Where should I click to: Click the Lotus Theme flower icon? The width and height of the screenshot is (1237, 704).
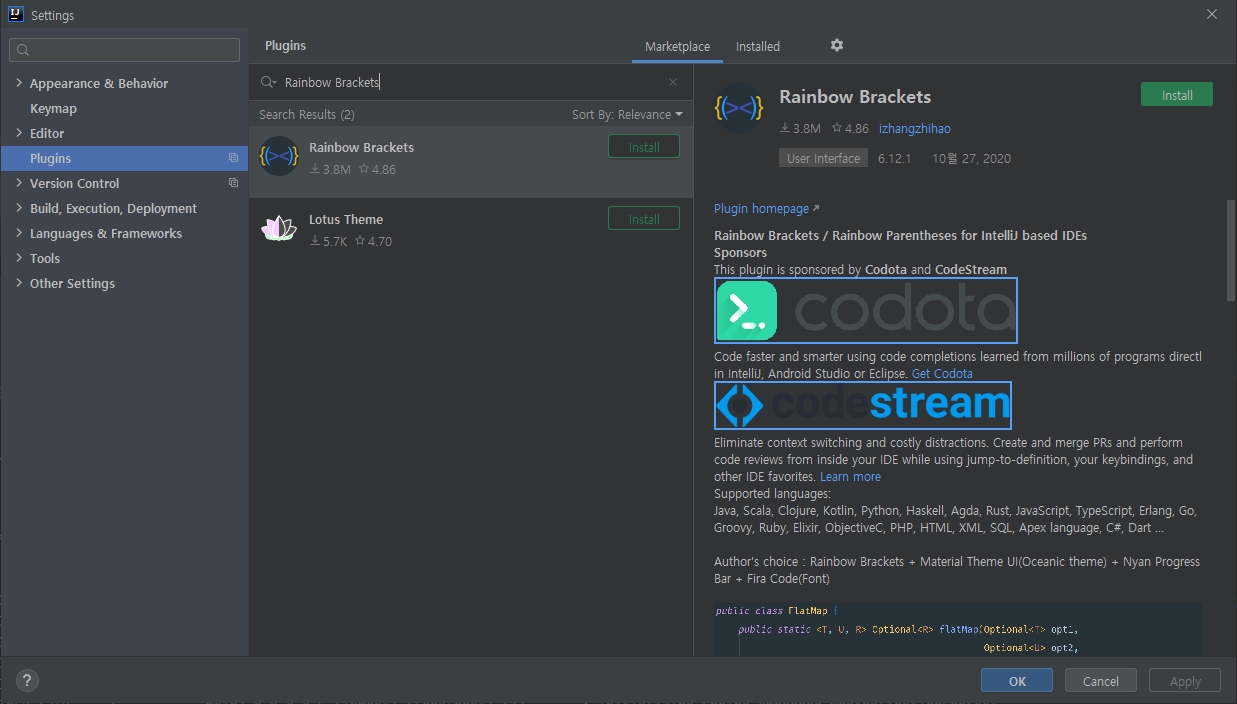click(278, 228)
